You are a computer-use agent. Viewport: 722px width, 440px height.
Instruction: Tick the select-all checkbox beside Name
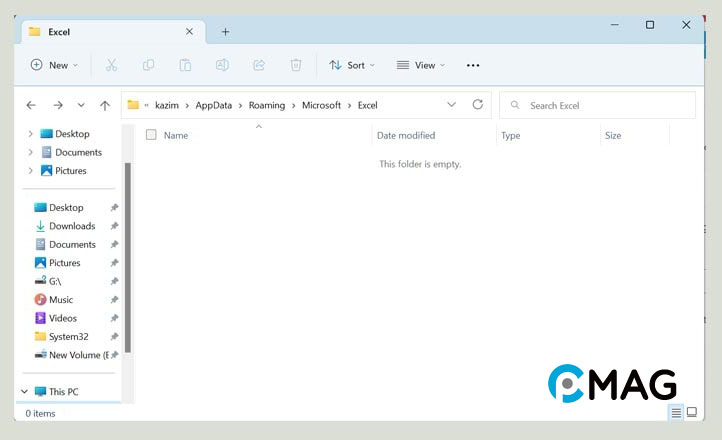pos(151,135)
